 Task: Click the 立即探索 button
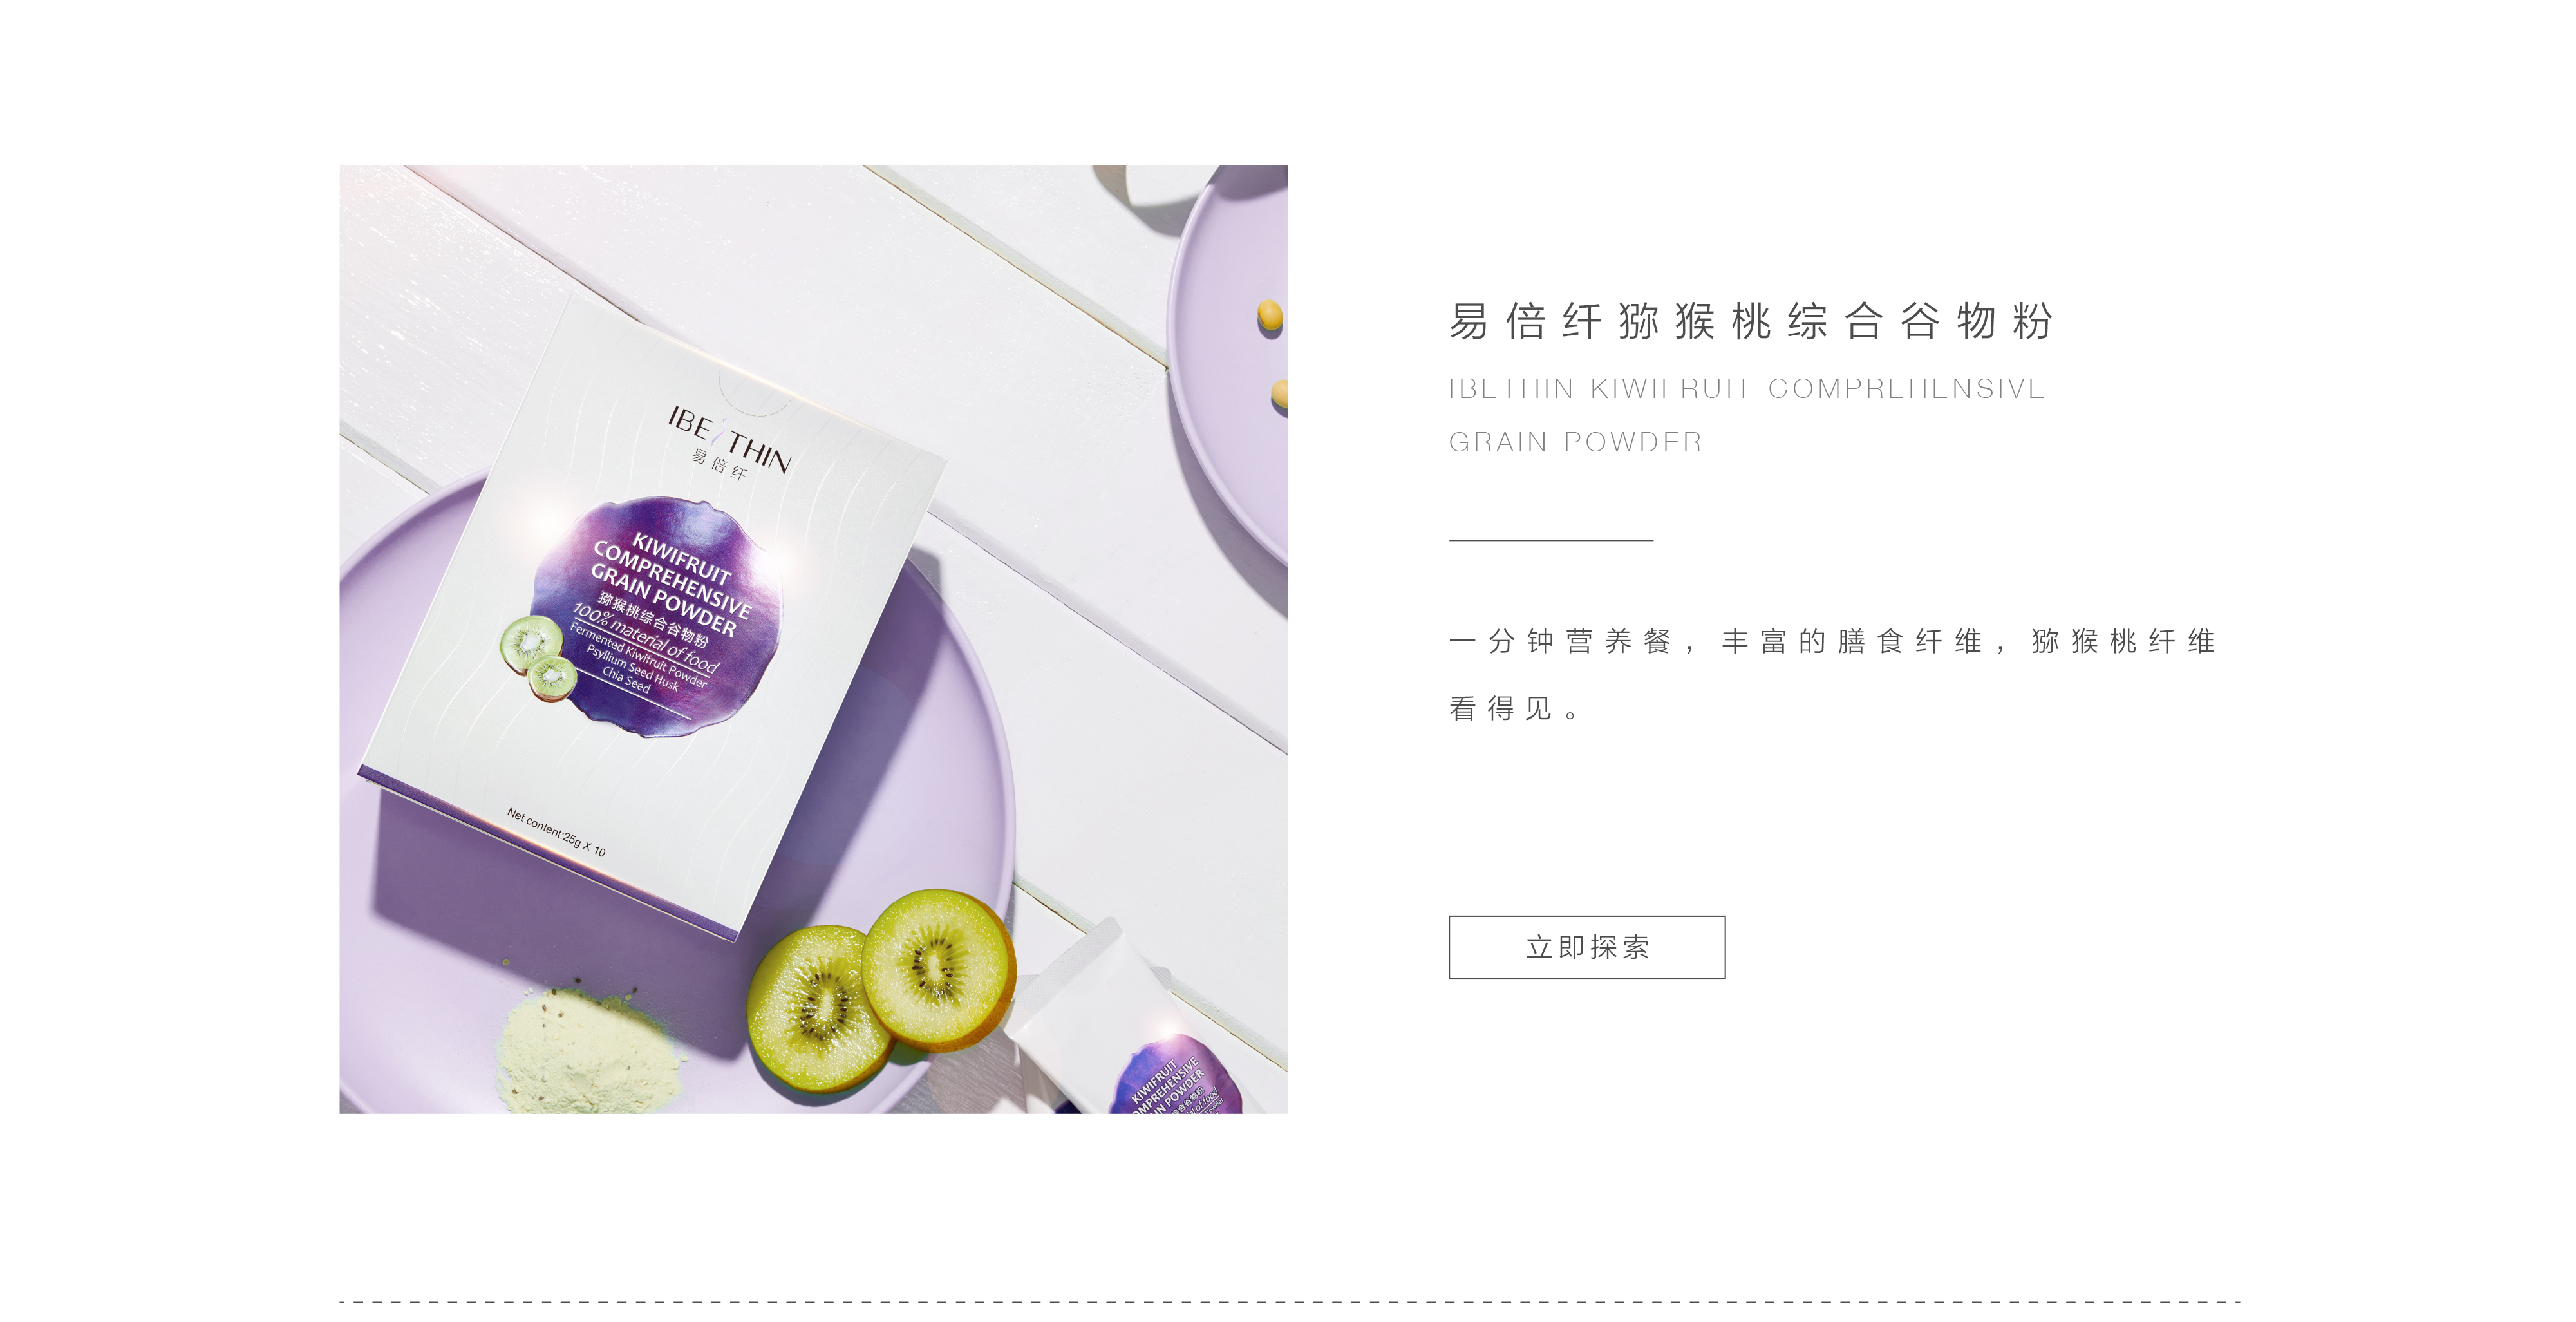pos(1586,947)
